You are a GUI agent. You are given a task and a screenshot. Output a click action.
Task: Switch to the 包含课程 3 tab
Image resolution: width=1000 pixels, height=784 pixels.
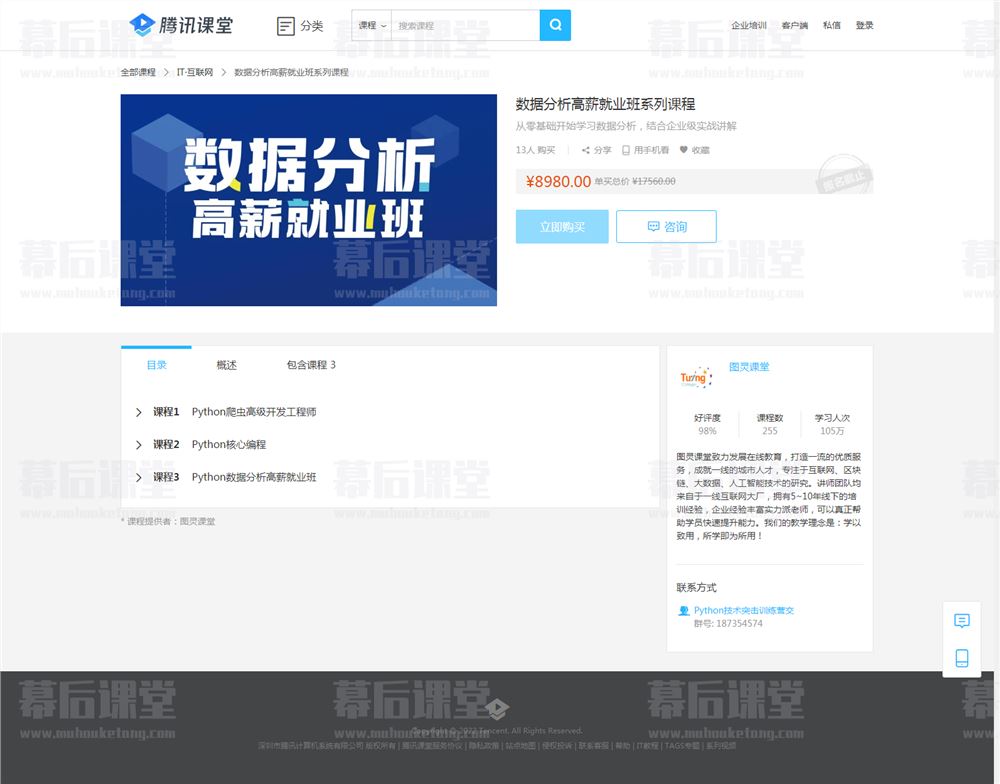point(311,365)
